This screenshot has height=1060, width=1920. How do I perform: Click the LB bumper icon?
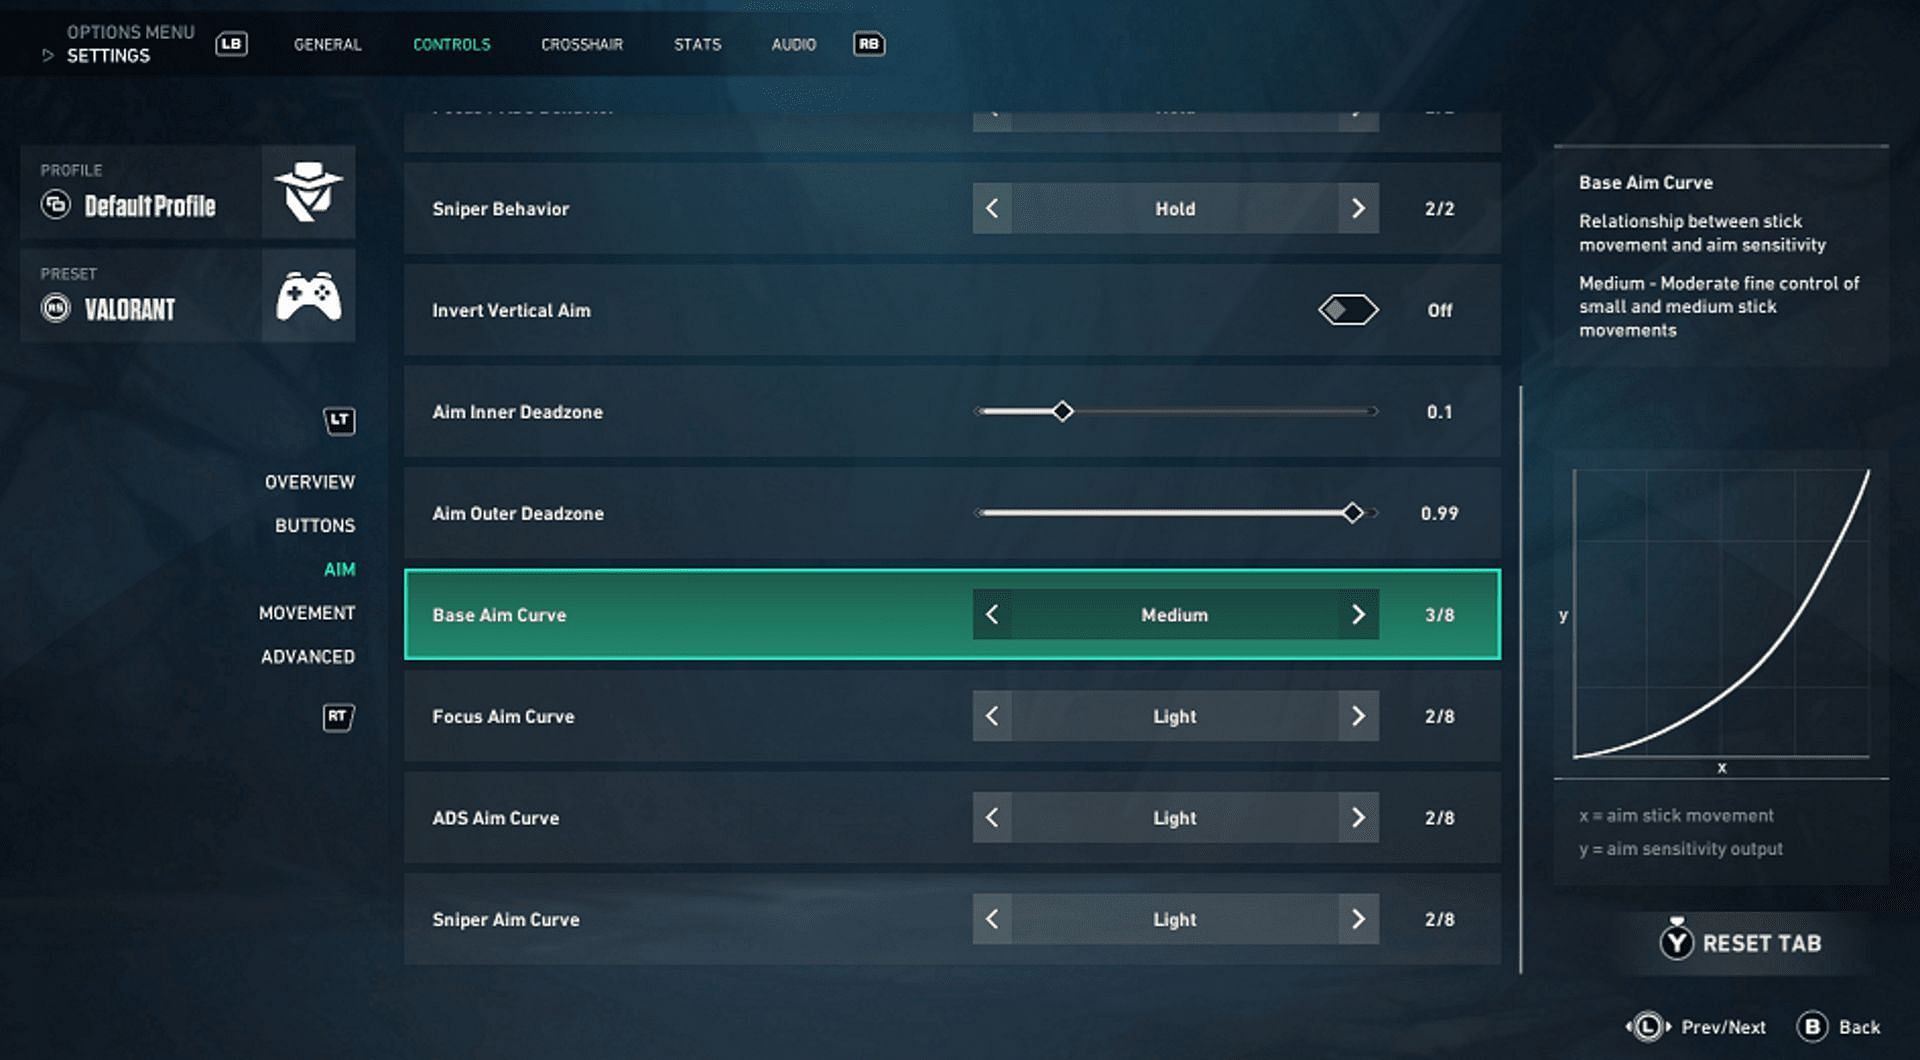(231, 44)
